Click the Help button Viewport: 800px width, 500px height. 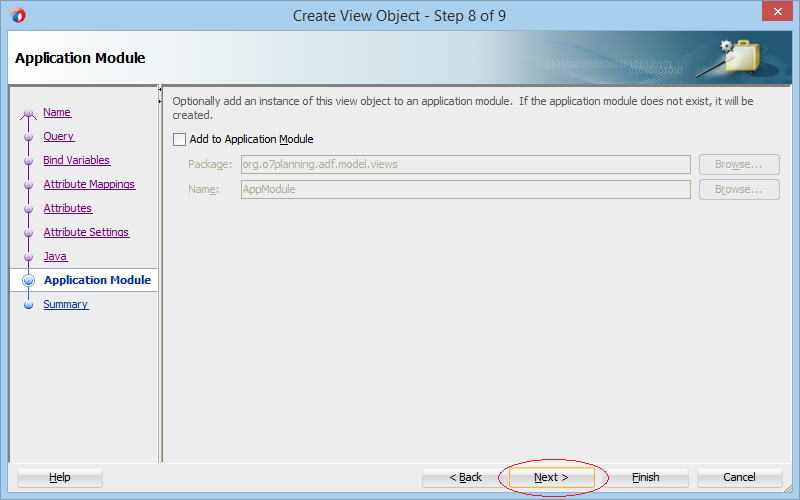(x=60, y=478)
